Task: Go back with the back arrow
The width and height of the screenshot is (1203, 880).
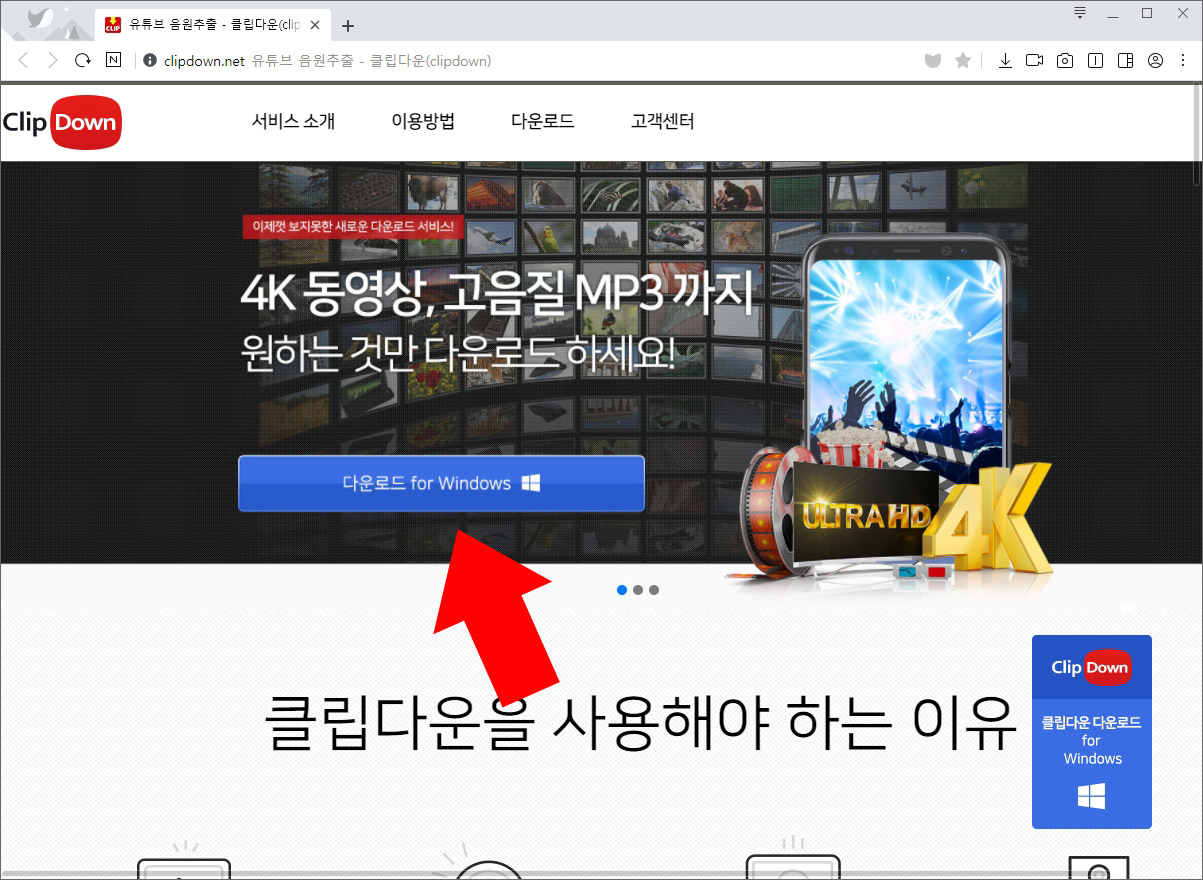Action: pyautogui.click(x=22, y=60)
